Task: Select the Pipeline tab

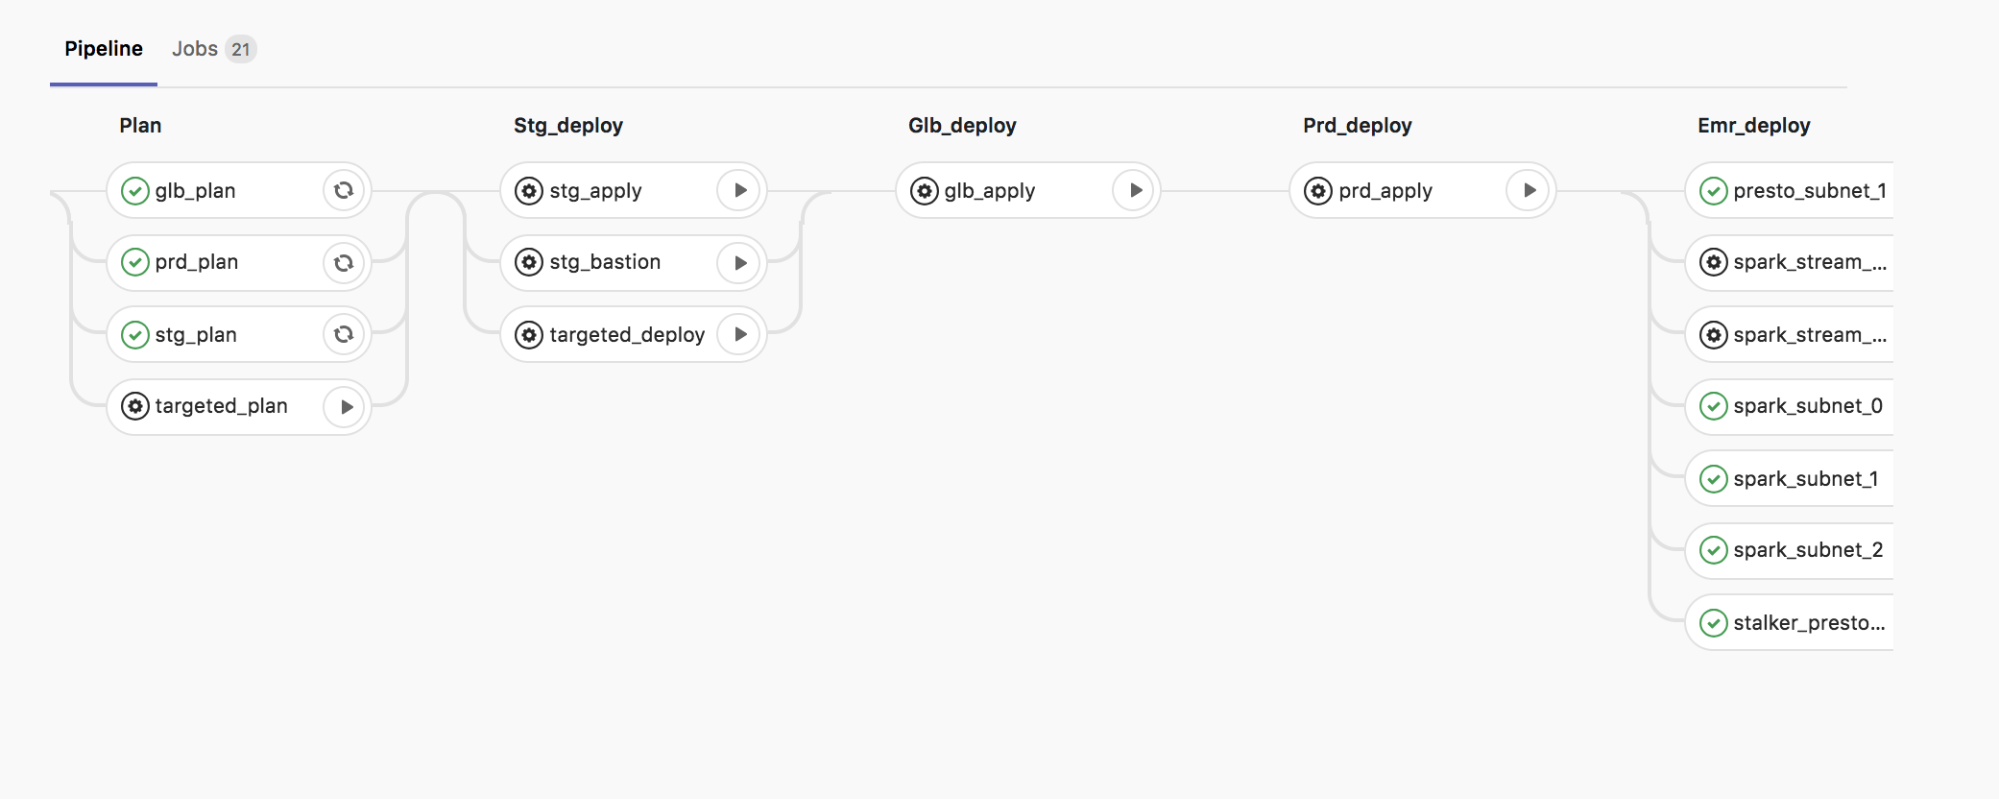Action: (x=103, y=49)
